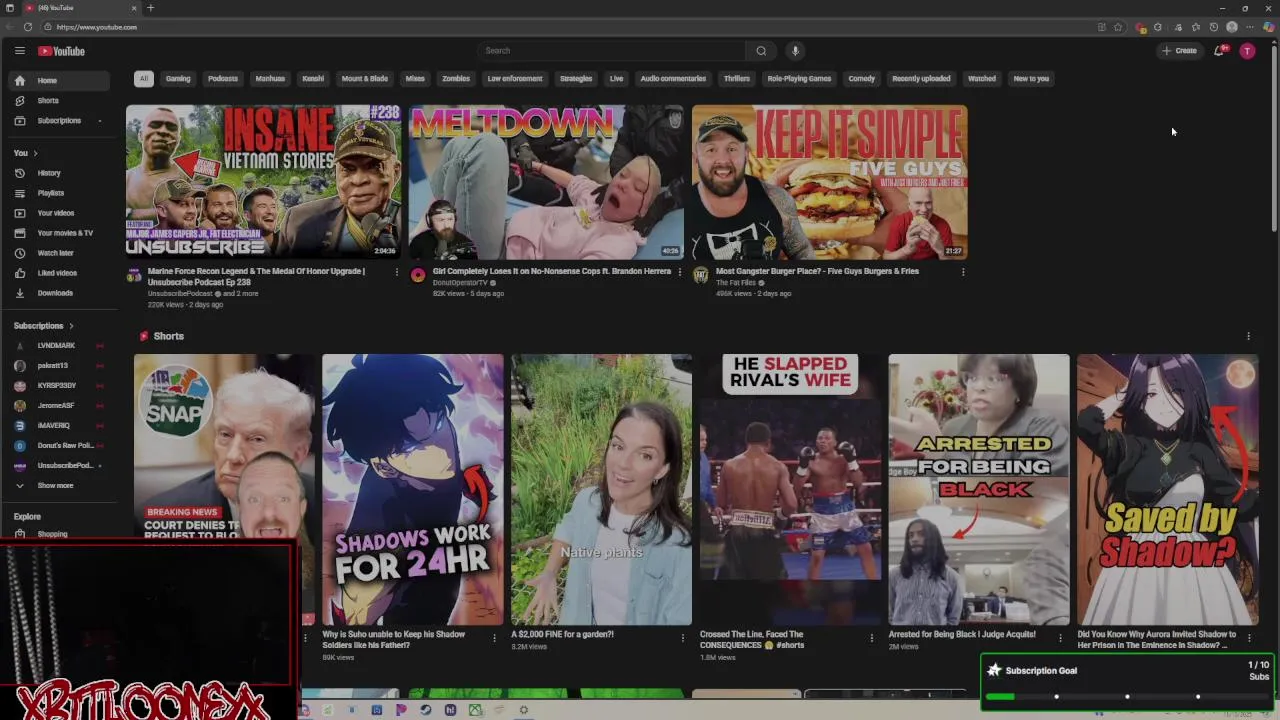Open Home in the sidebar
Viewport: 1280px width, 720px height.
[59, 80]
